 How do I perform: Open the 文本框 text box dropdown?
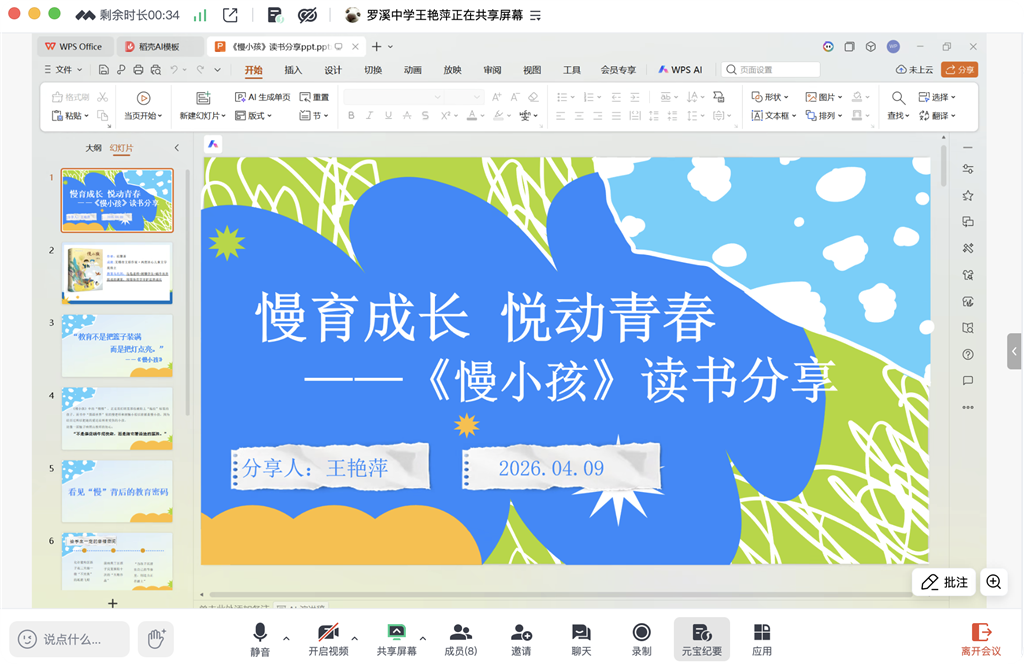(774, 116)
